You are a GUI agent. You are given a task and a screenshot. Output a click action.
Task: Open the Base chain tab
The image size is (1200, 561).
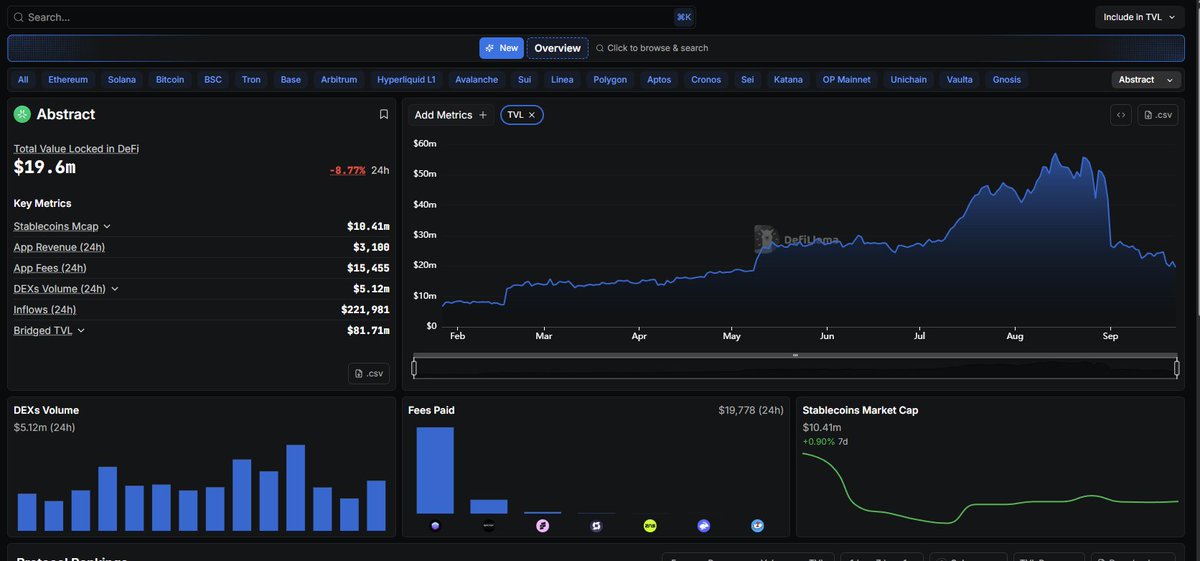click(x=291, y=80)
